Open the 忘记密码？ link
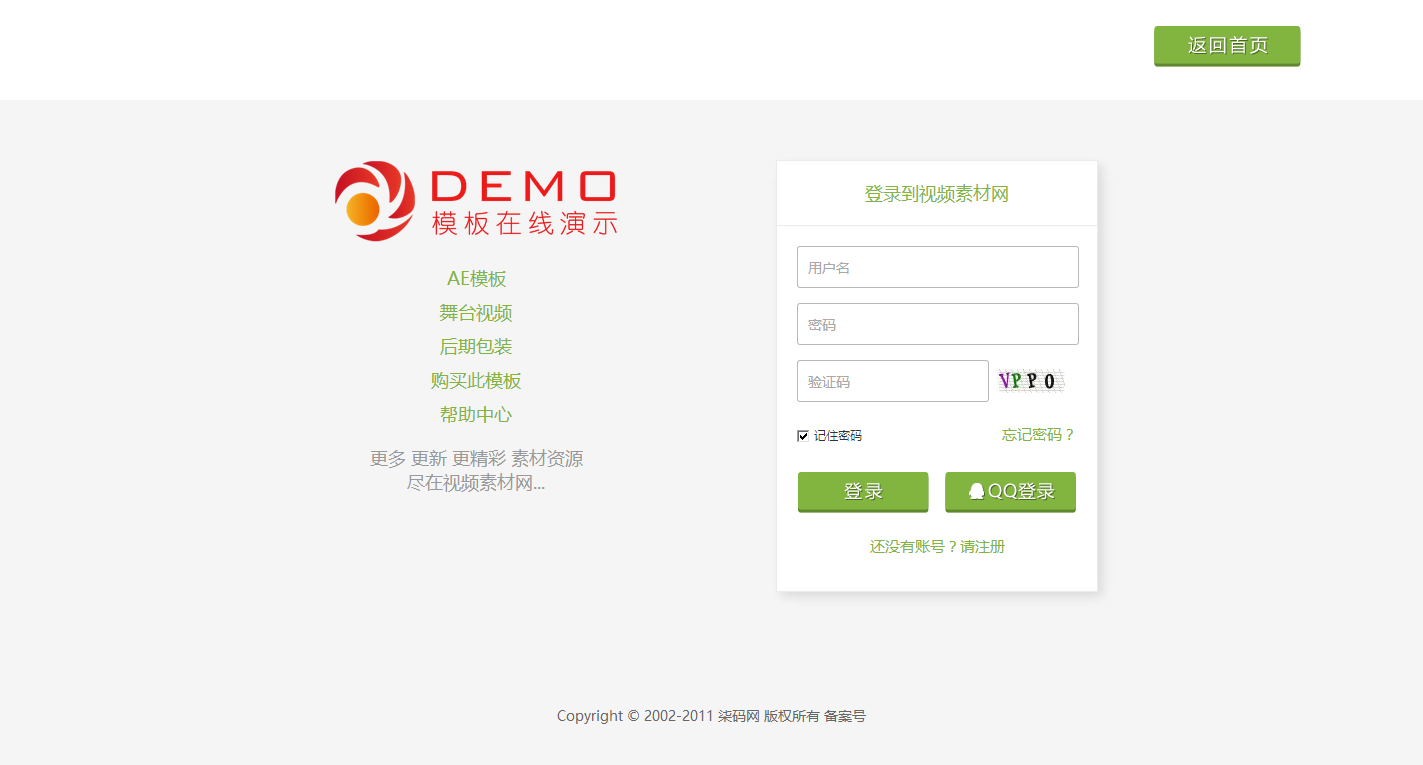 (x=1039, y=435)
